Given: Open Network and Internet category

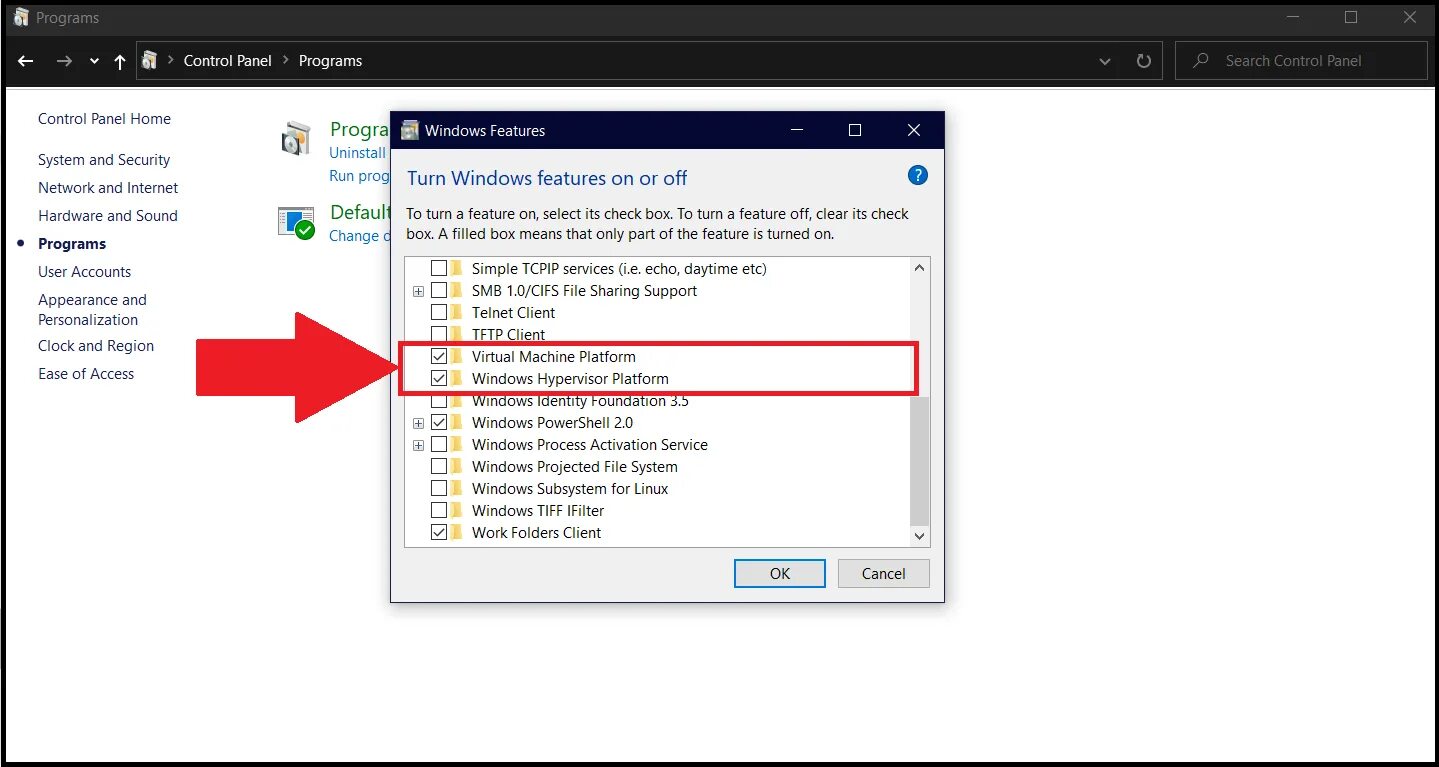Looking at the screenshot, I should [x=108, y=188].
